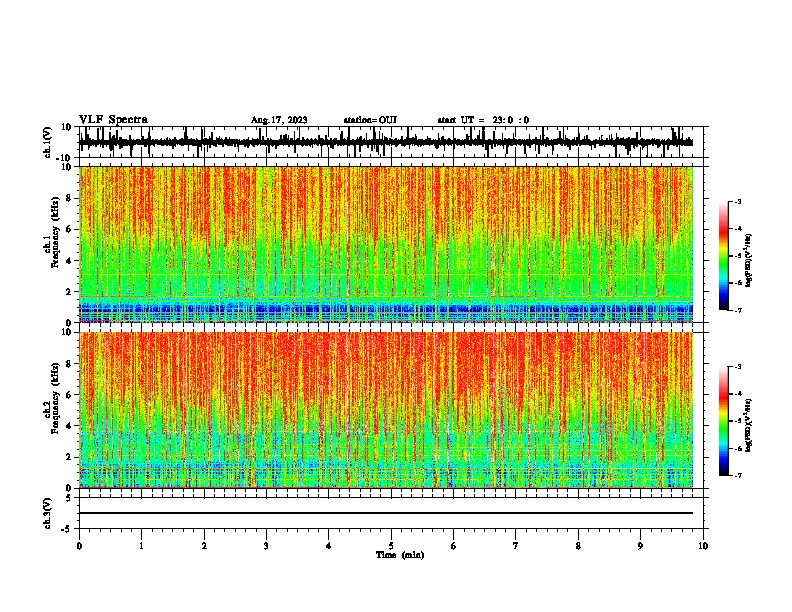Click the time axis tick label "4"
Image resolution: width=792 pixels, height=612 pixels.
(329, 546)
